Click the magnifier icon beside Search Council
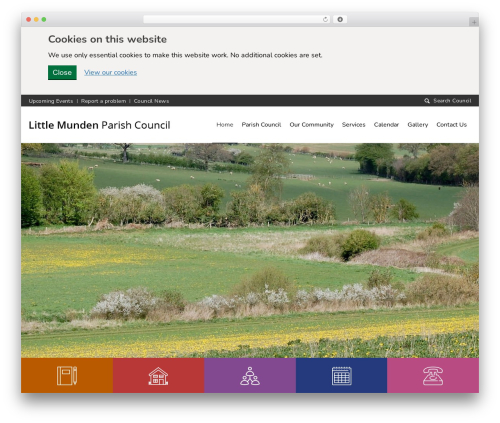This screenshot has height=423, width=500. click(427, 101)
